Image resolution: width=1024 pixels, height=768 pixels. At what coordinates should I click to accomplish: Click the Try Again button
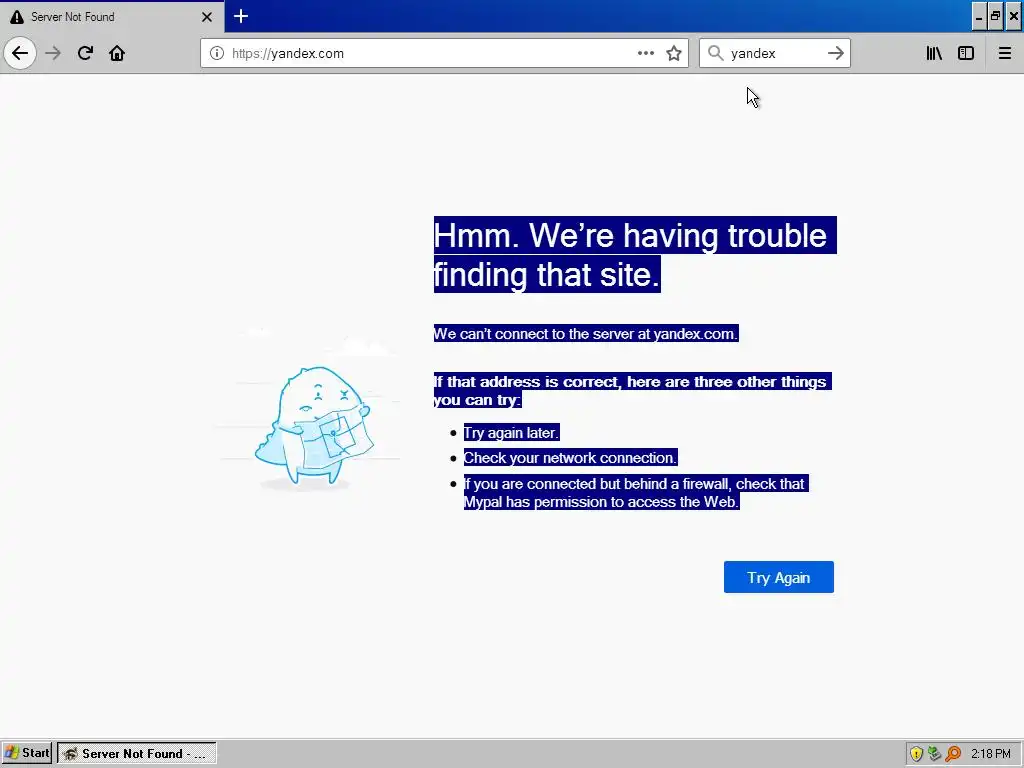pyautogui.click(x=778, y=577)
